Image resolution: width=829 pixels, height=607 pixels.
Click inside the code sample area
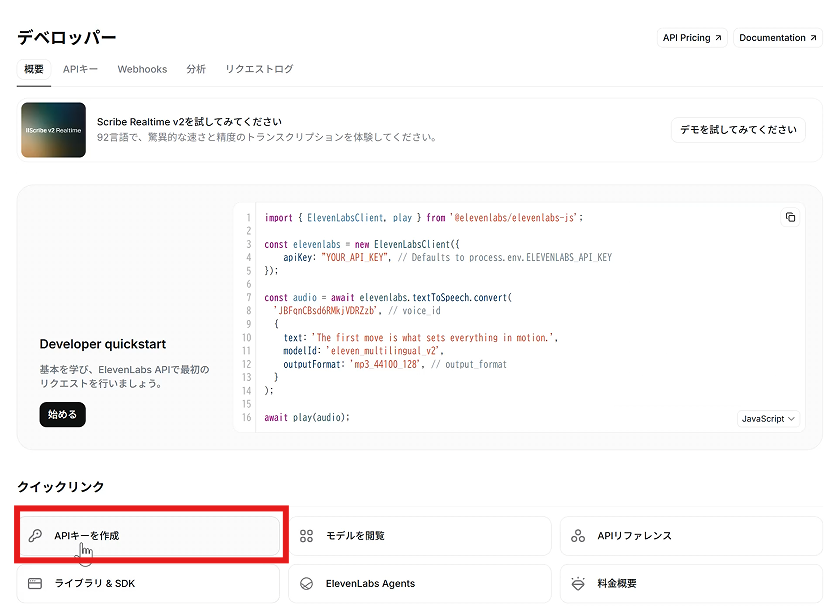tap(500, 320)
